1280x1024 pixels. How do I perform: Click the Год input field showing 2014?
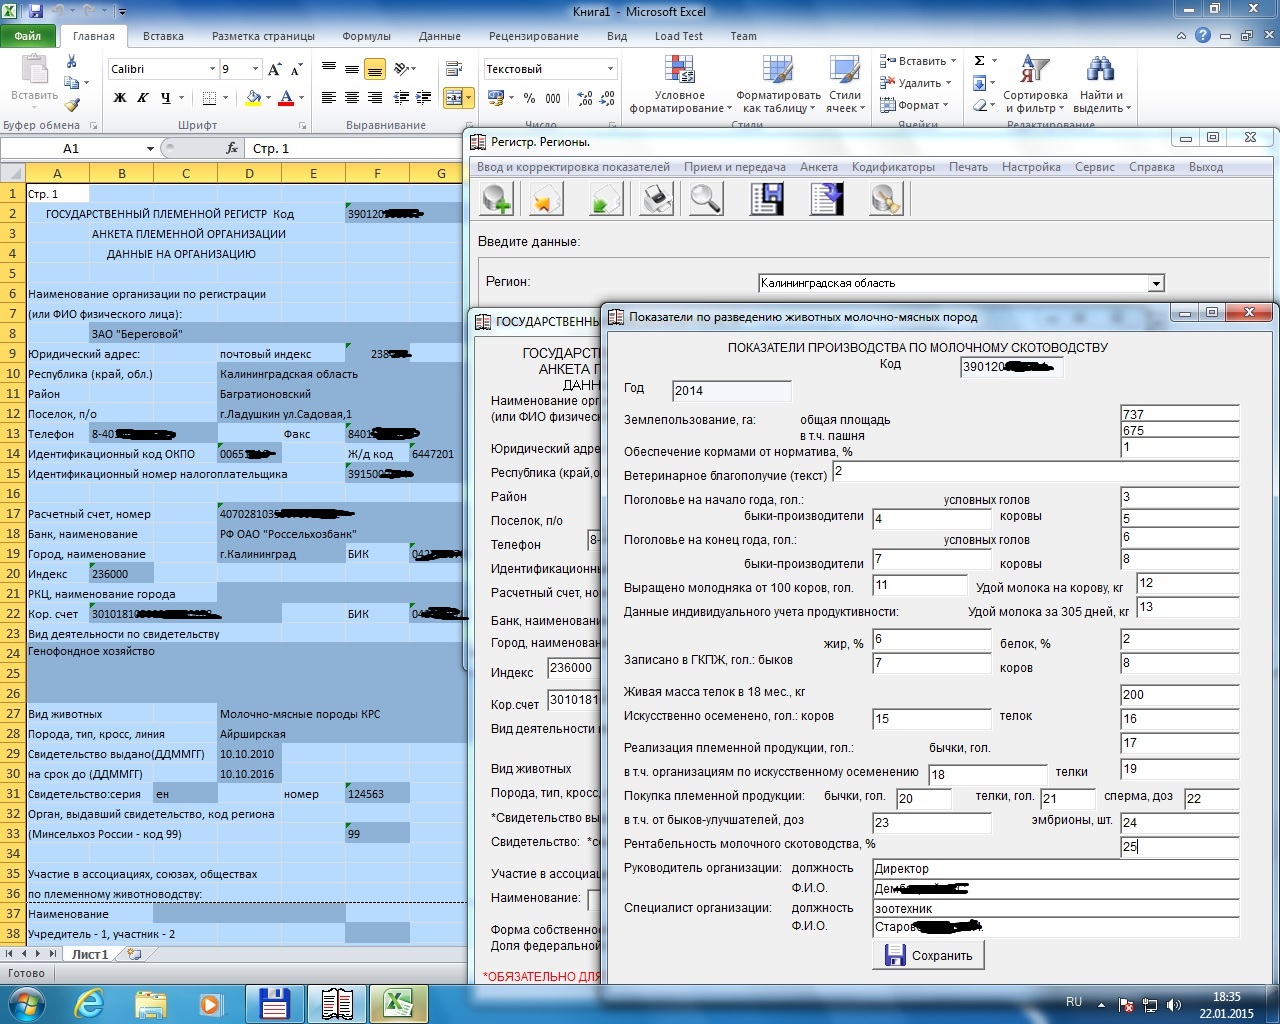pos(731,391)
